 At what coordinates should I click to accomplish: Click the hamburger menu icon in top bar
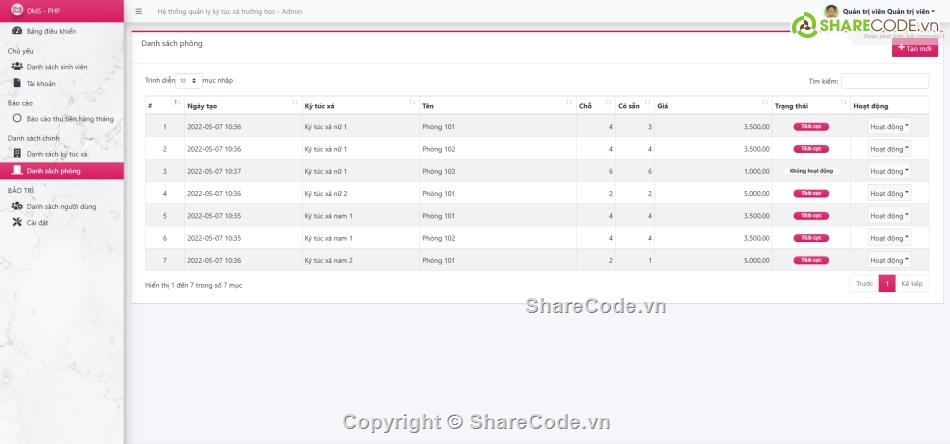click(138, 11)
